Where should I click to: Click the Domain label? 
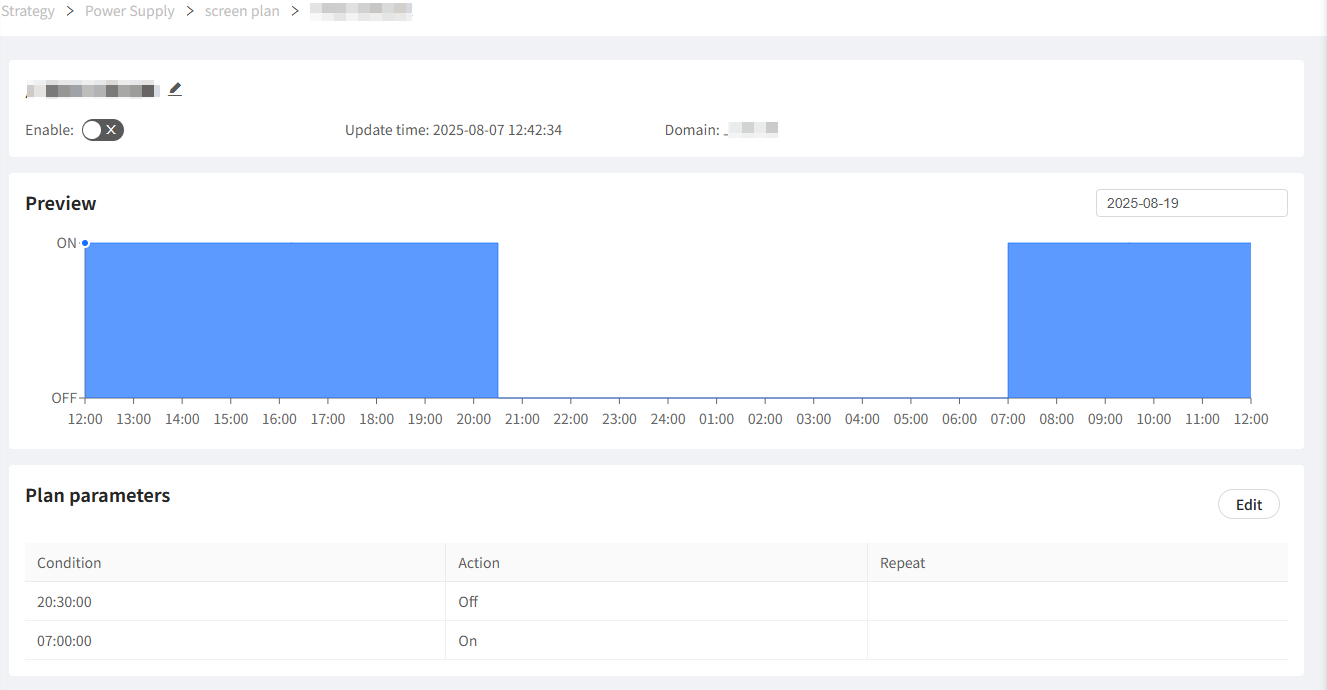[x=691, y=130]
